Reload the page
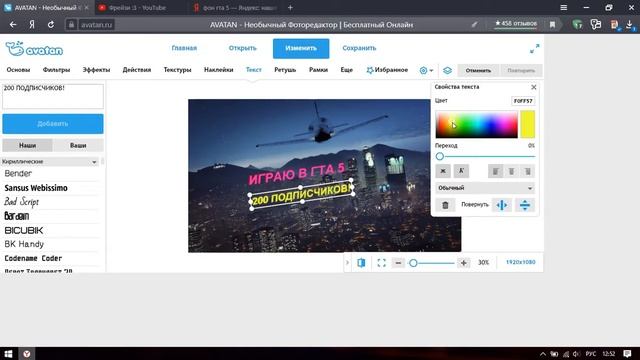Screen dimensions: 640x360 point(51,24)
